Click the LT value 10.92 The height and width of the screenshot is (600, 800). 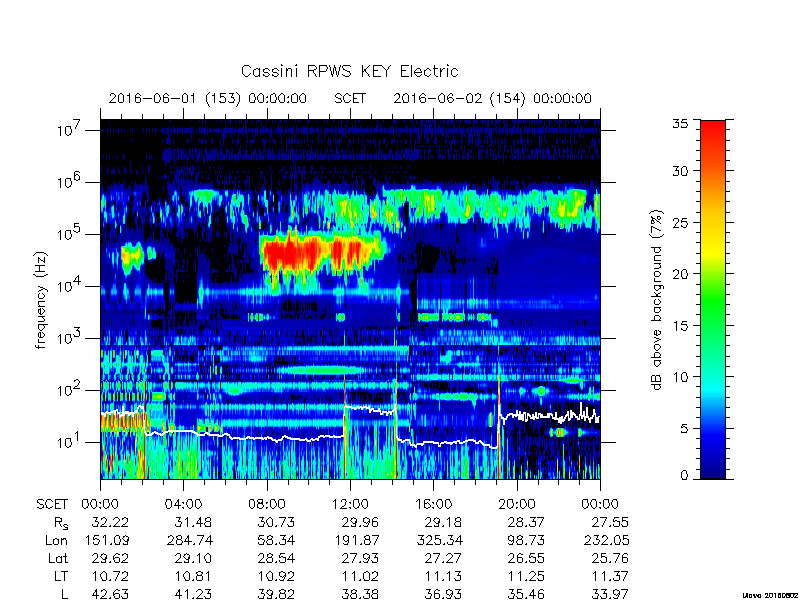(276, 577)
